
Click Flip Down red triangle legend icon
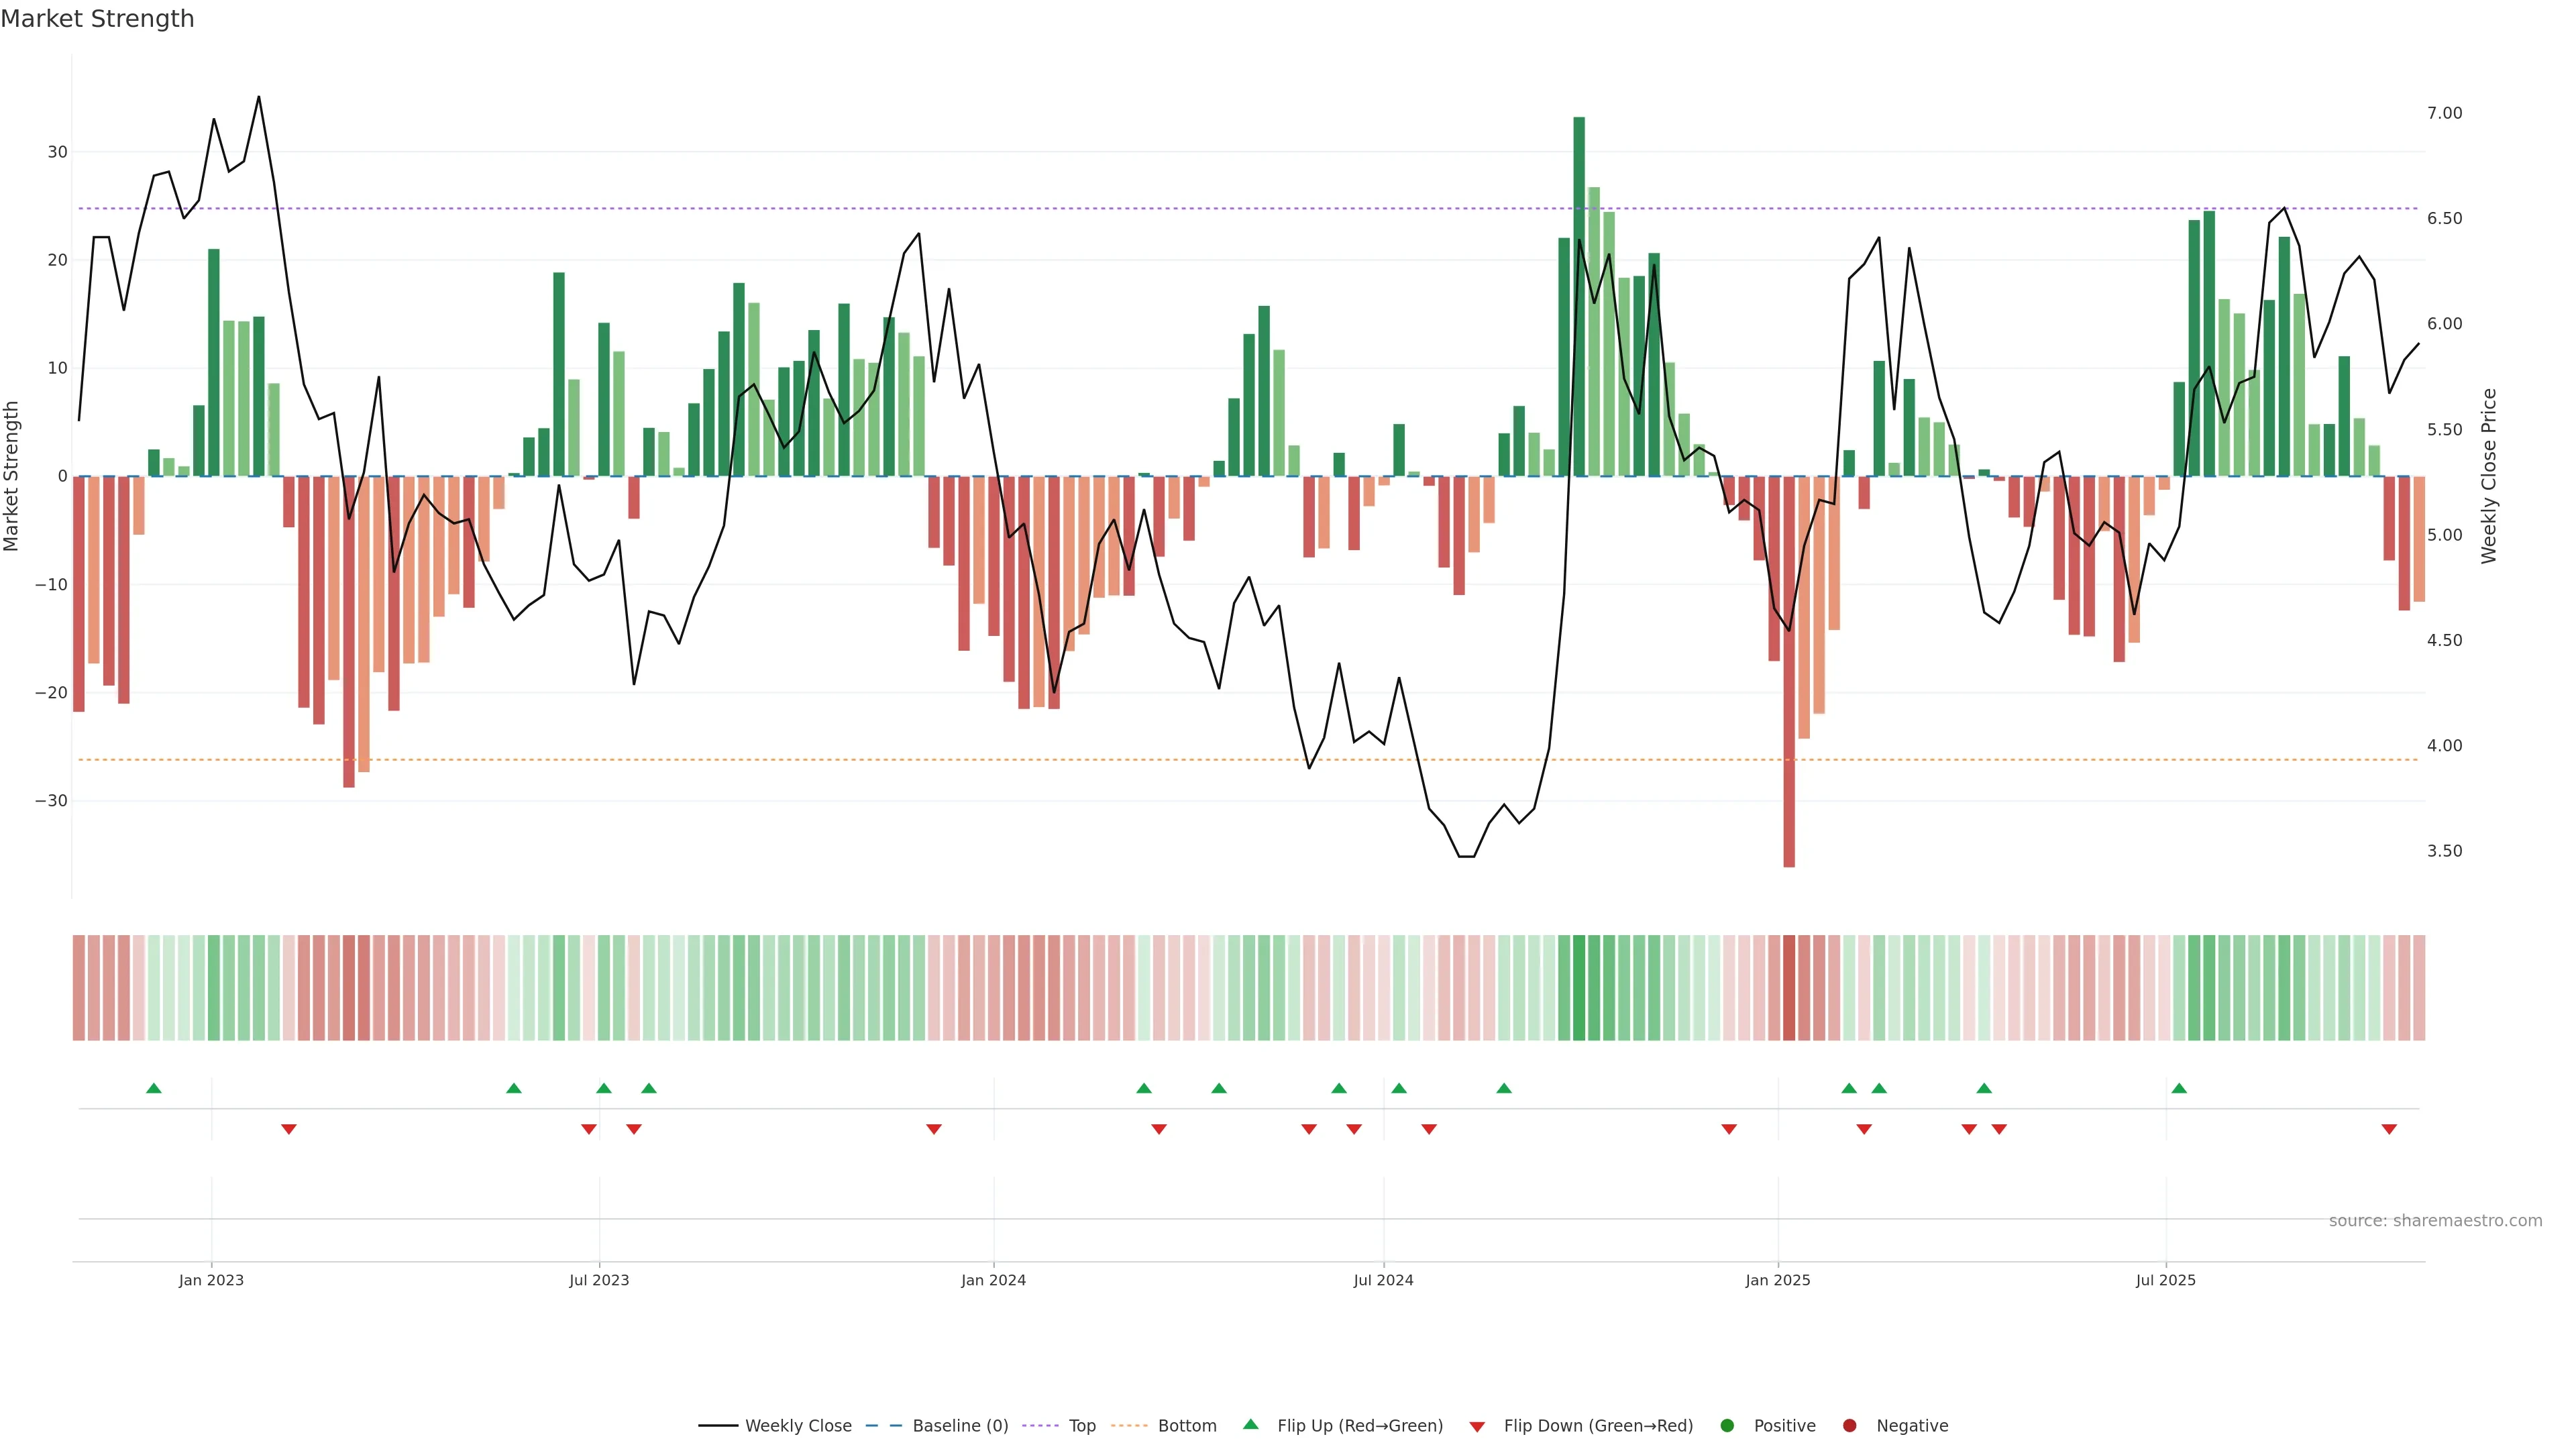(x=1477, y=1427)
